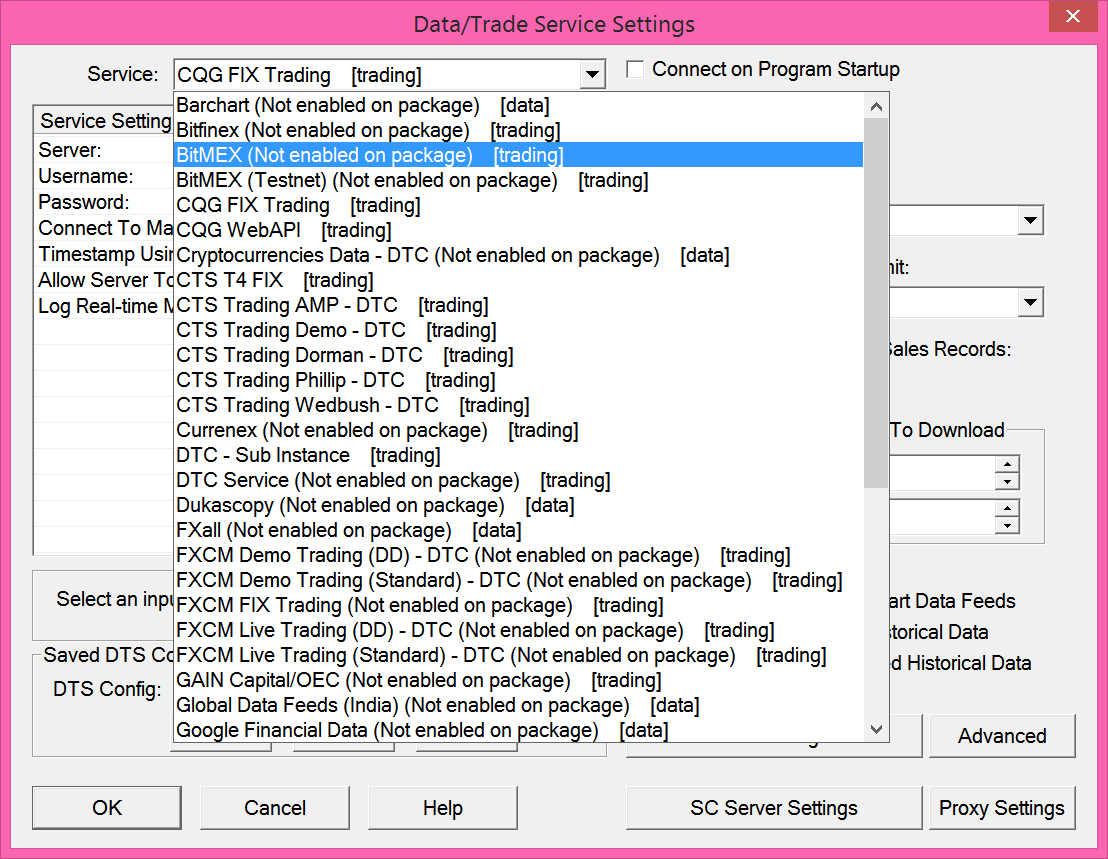Select Dukascopy data service
Screen dimensions: 1108x859
[x=518, y=505]
